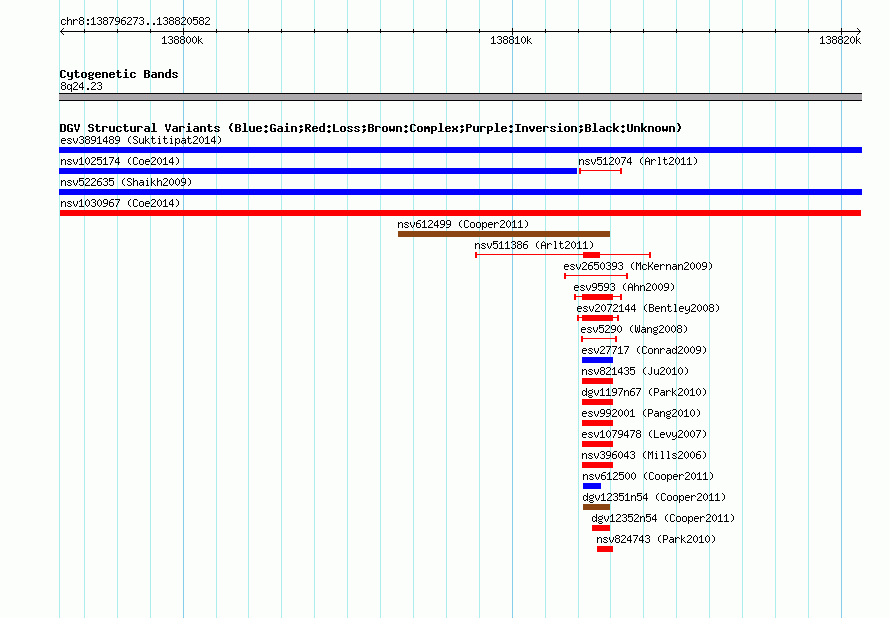Select the red nsv396043 loss bar
890x618 pixels.
(x=598, y=465)
